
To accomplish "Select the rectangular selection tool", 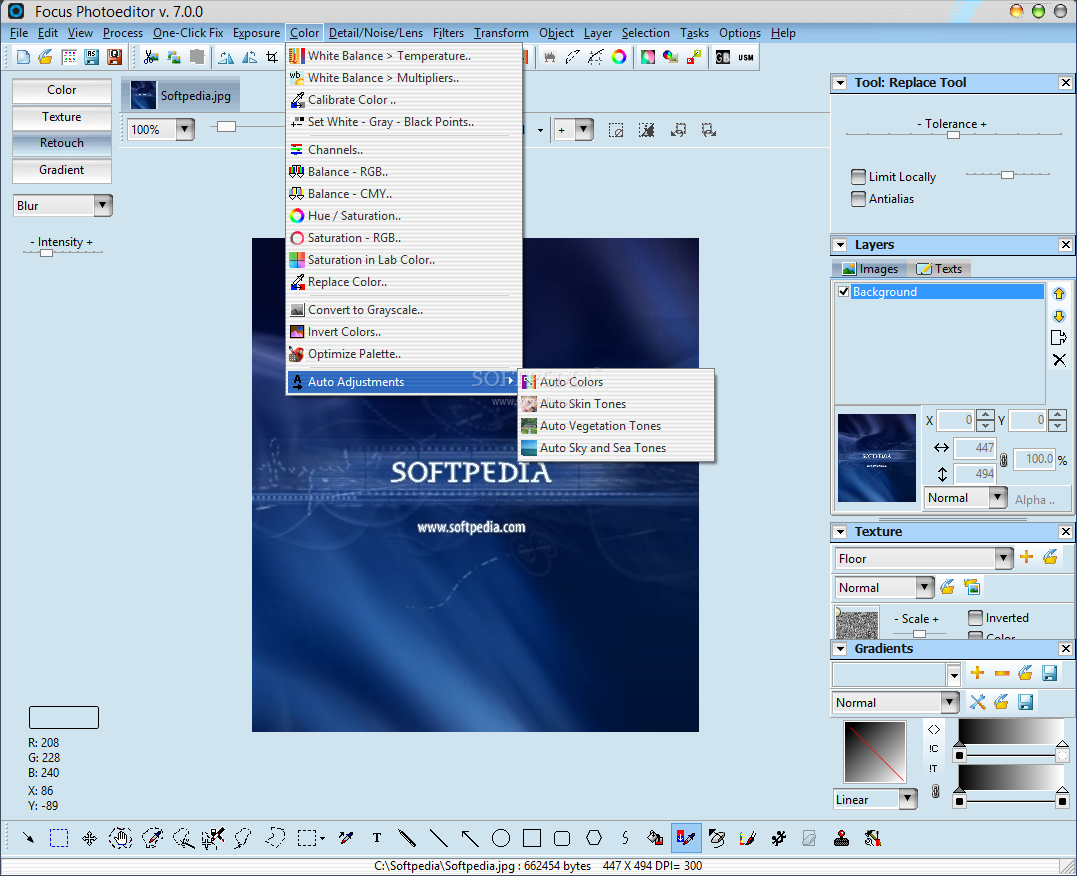I will pos(59,838).
